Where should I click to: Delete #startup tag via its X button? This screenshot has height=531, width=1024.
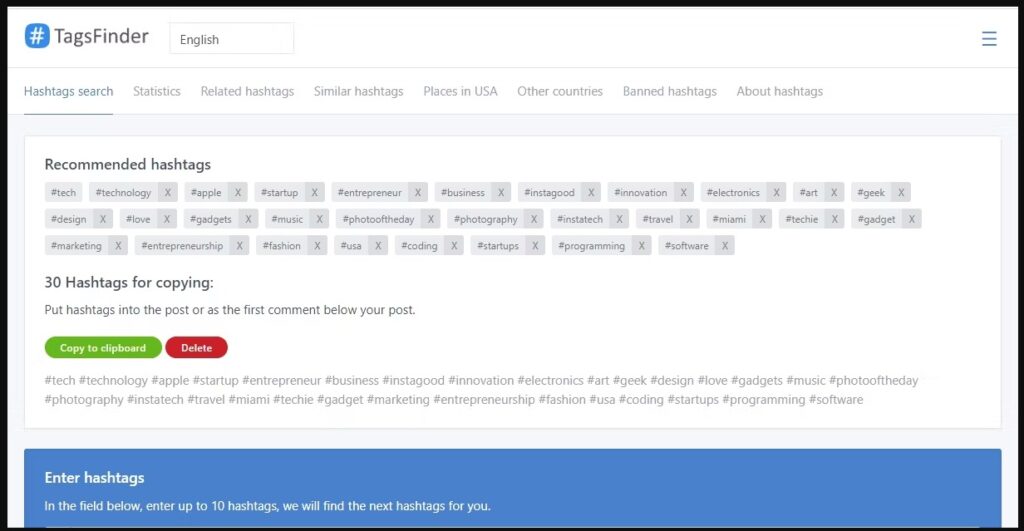314,193
